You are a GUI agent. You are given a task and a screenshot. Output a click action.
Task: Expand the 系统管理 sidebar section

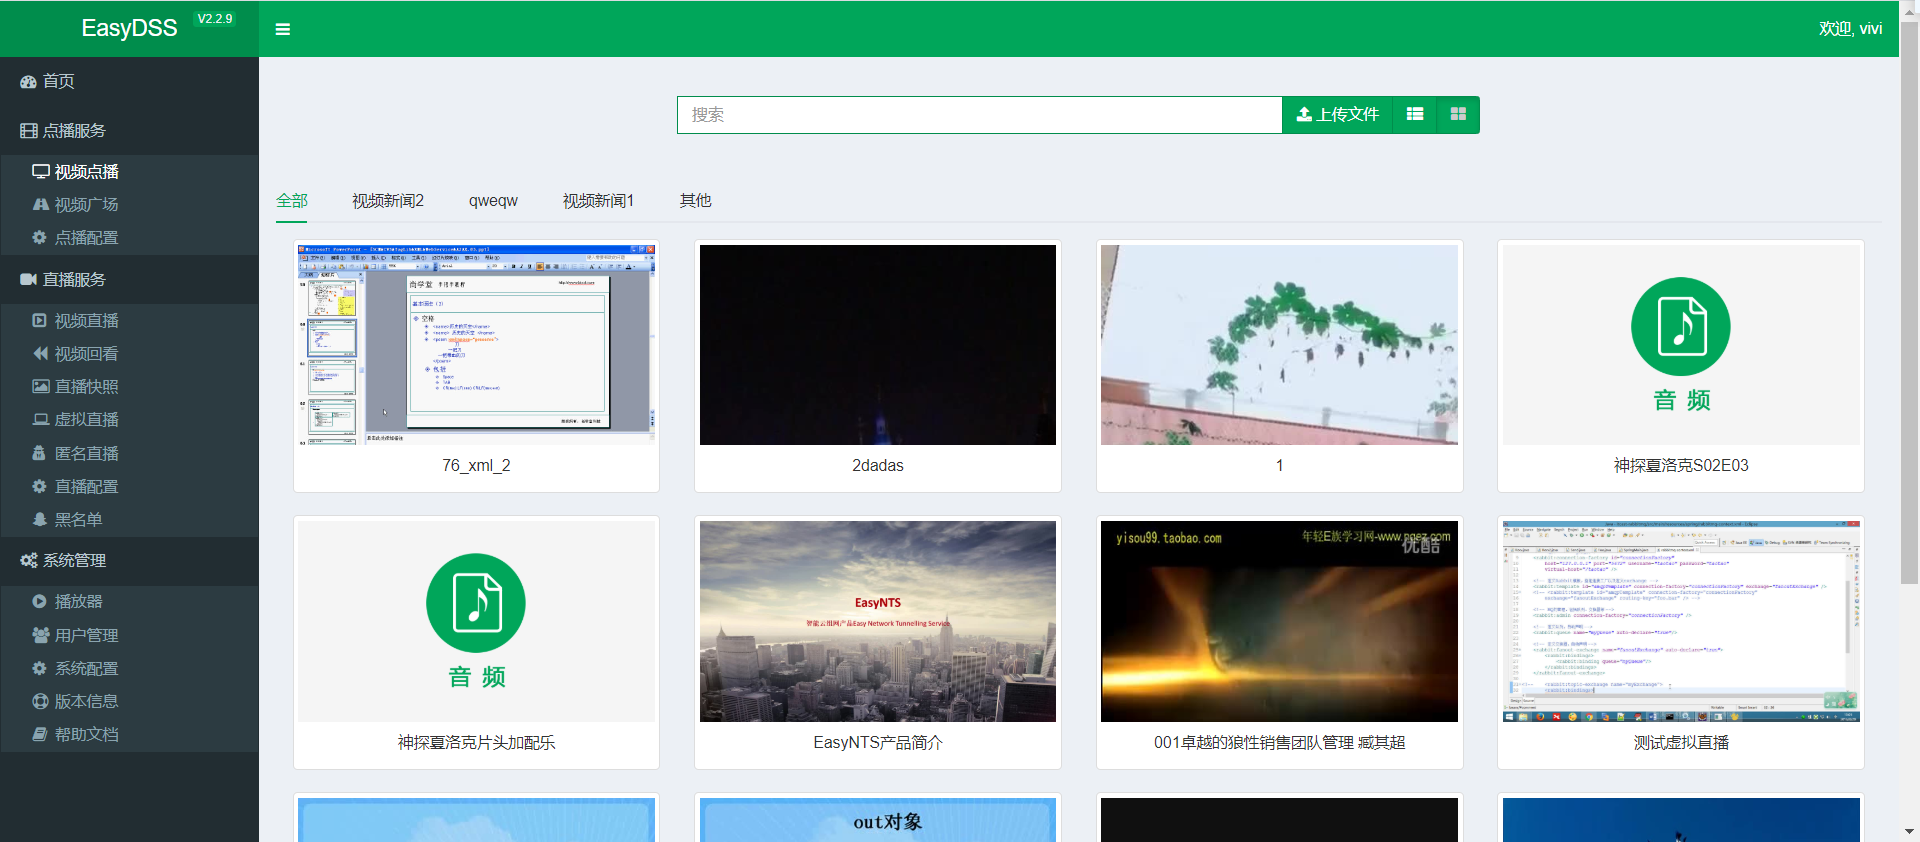pos(74,561)
